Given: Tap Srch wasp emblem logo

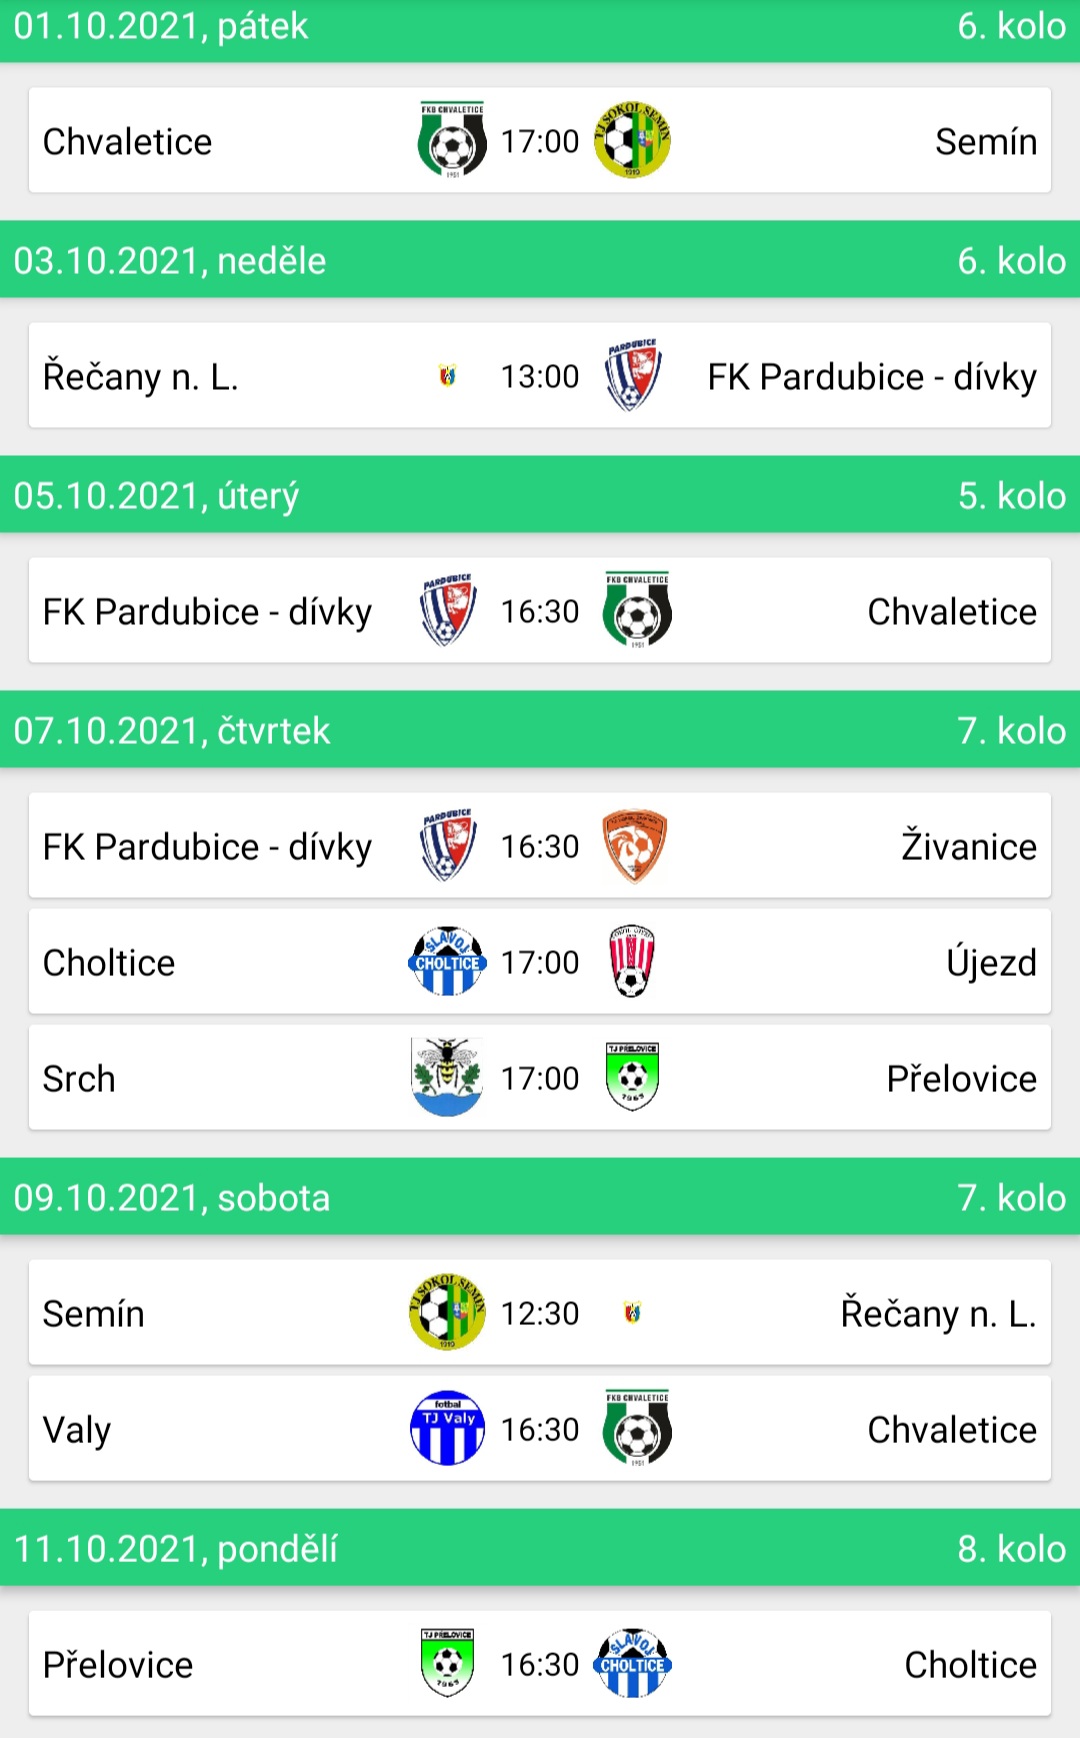Looking at the screenshot, I should [x=447, y=1077].
